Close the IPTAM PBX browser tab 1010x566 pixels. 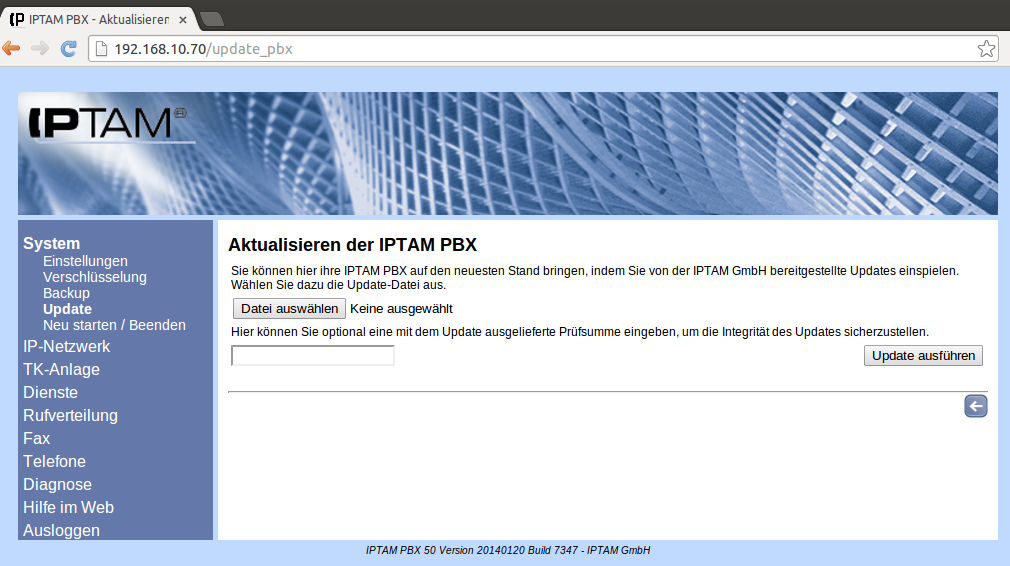(x=183, y=19)
